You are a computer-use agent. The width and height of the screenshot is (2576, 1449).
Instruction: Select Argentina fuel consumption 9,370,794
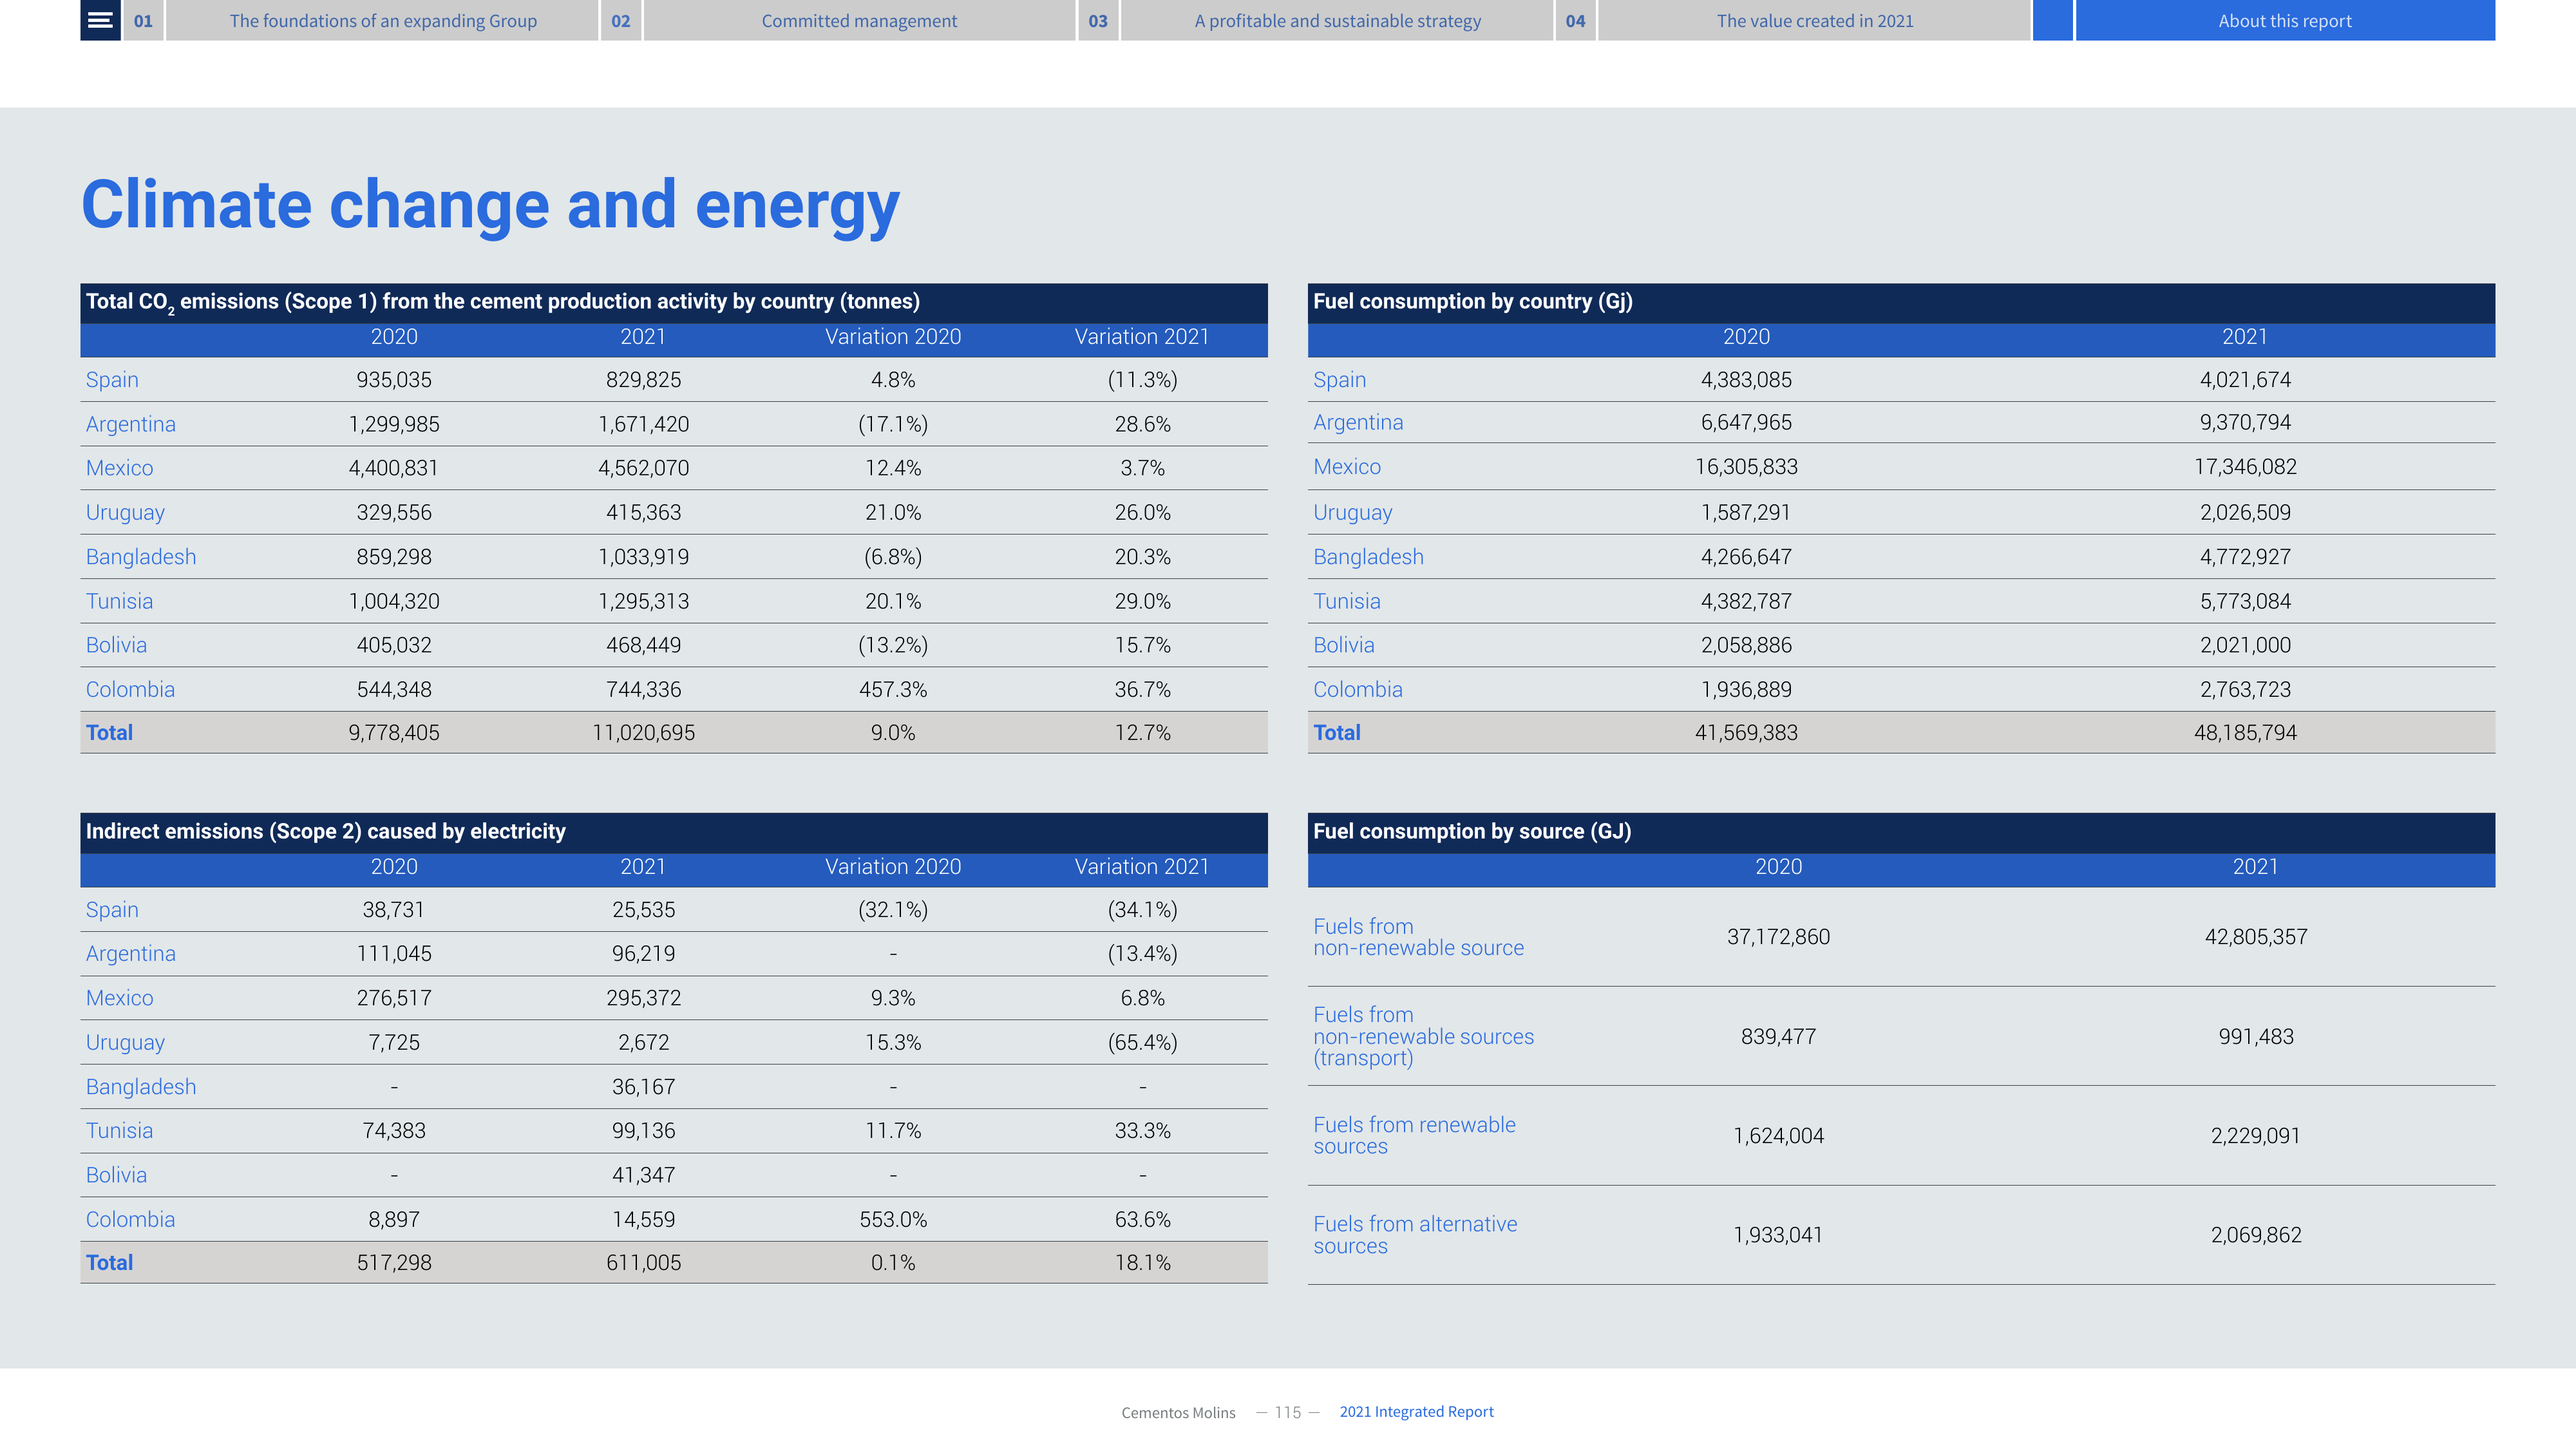coord(2245,422)
